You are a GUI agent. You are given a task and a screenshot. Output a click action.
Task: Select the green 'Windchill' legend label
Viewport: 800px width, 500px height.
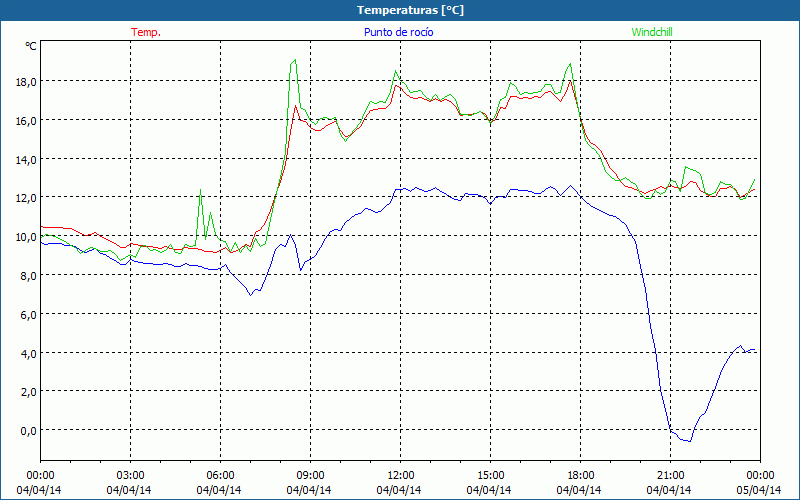(x=652, y=32)
